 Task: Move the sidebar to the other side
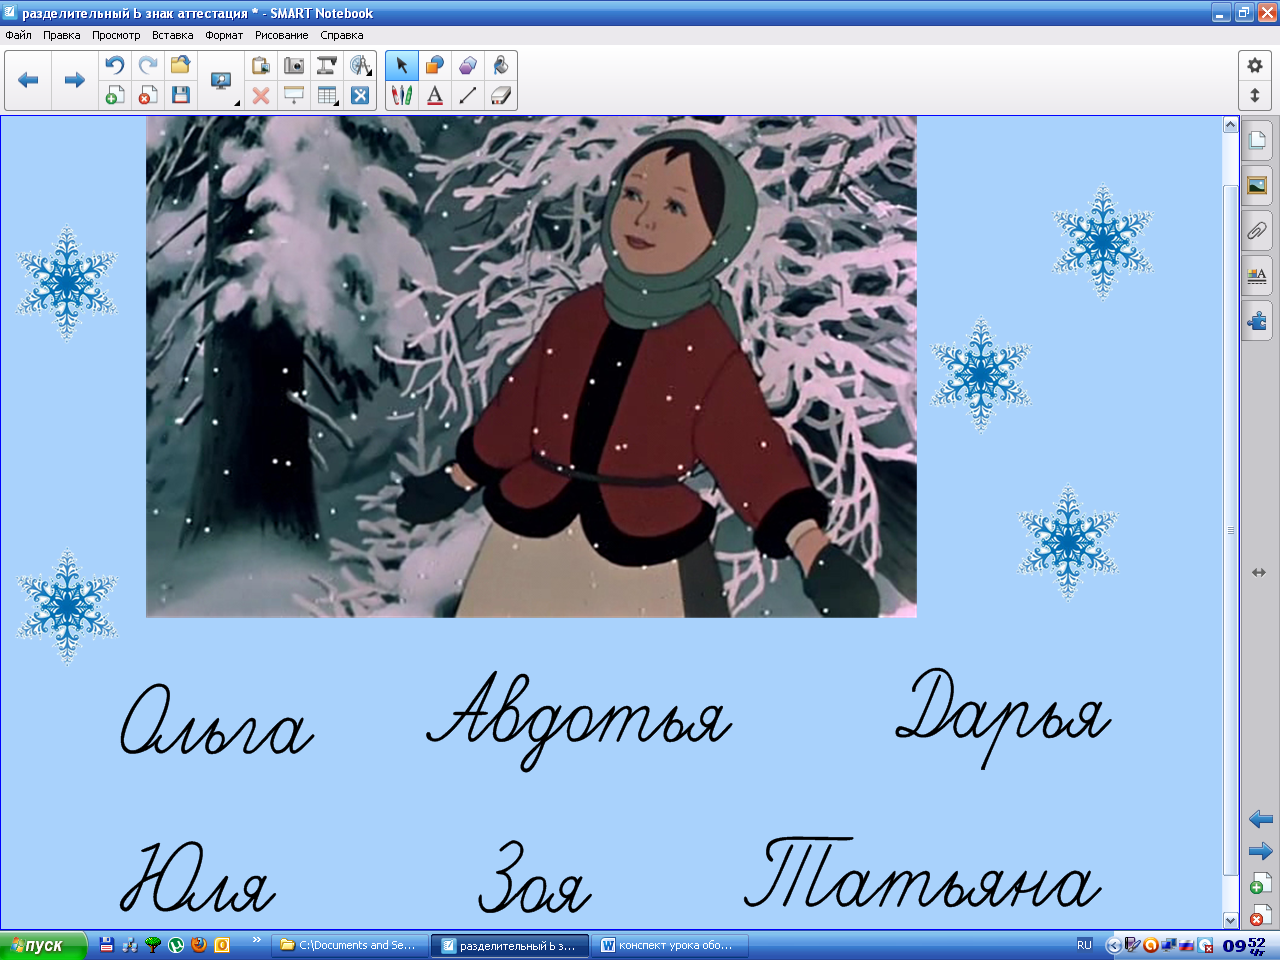tap(1259, 572)
